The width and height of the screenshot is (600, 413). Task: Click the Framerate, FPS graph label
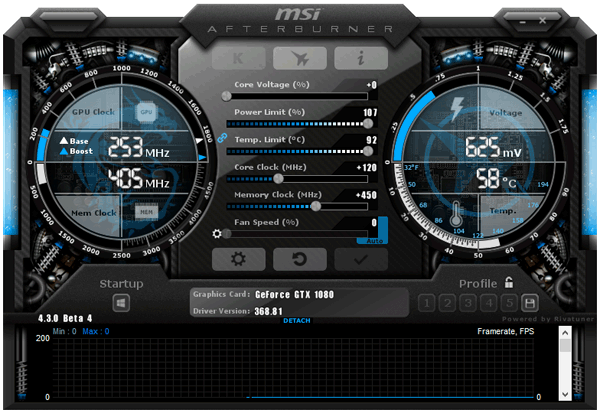coord(505,331)
